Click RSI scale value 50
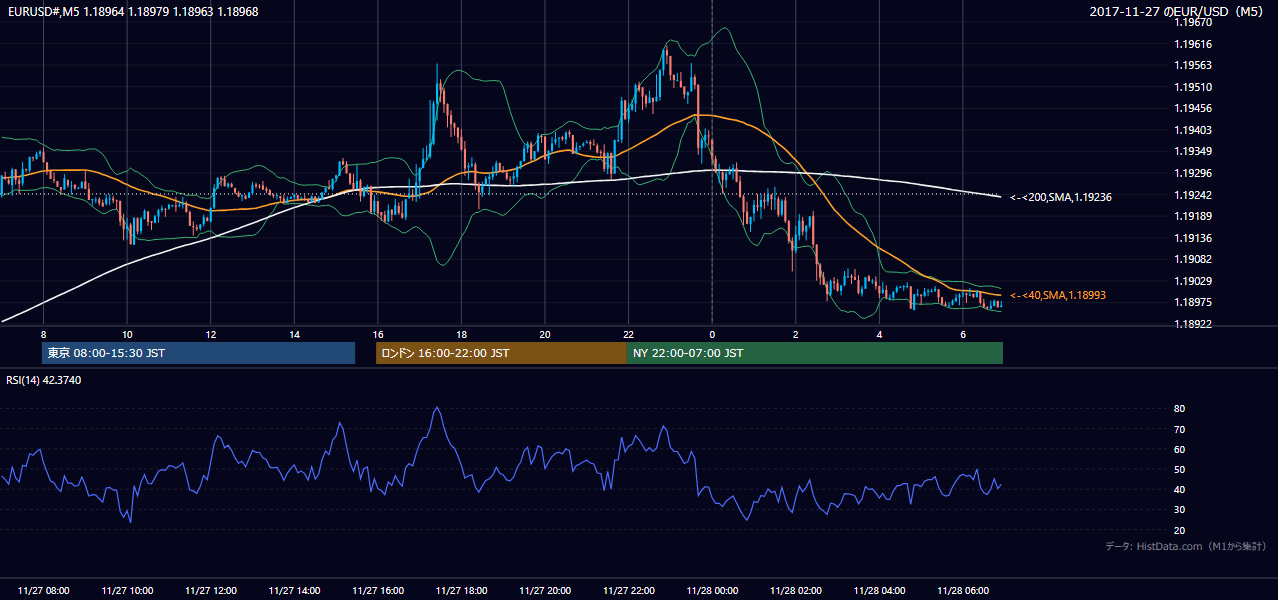Image resolution: width=1278 pixels, height=600 pixels. pos(1180,469)
